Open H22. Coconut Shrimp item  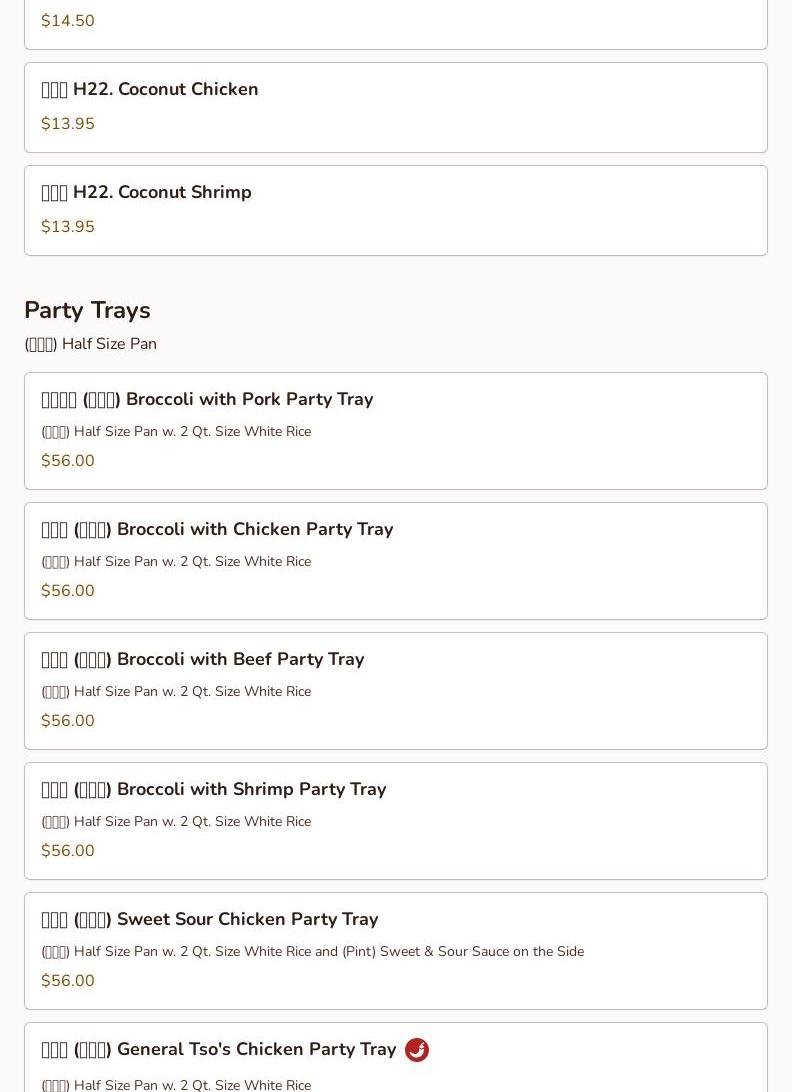[162, 193]
